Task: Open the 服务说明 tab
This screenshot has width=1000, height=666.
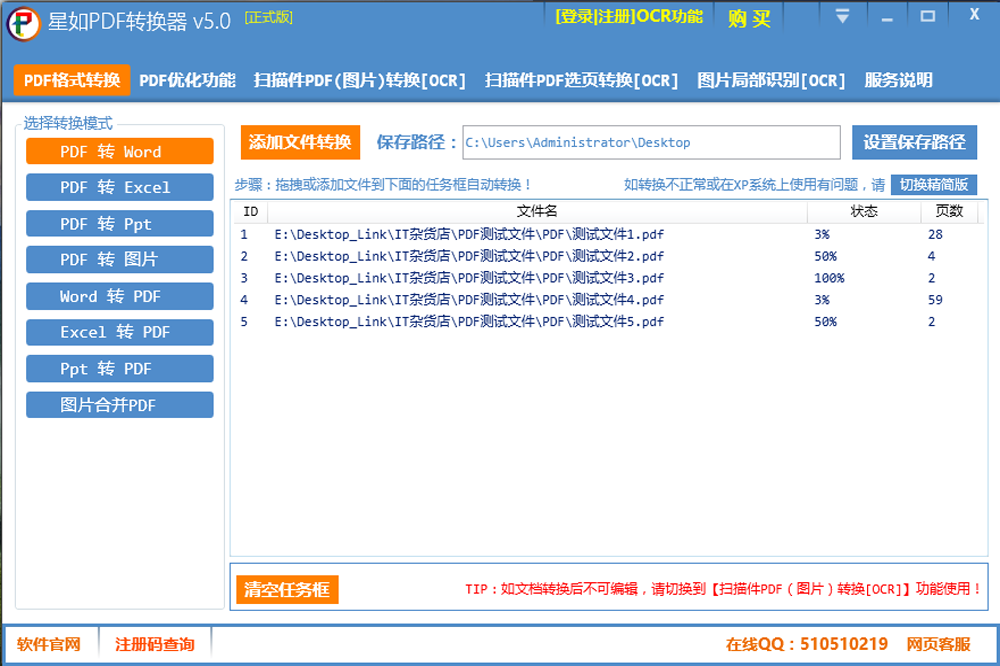Action: click(x=898, y=81)
